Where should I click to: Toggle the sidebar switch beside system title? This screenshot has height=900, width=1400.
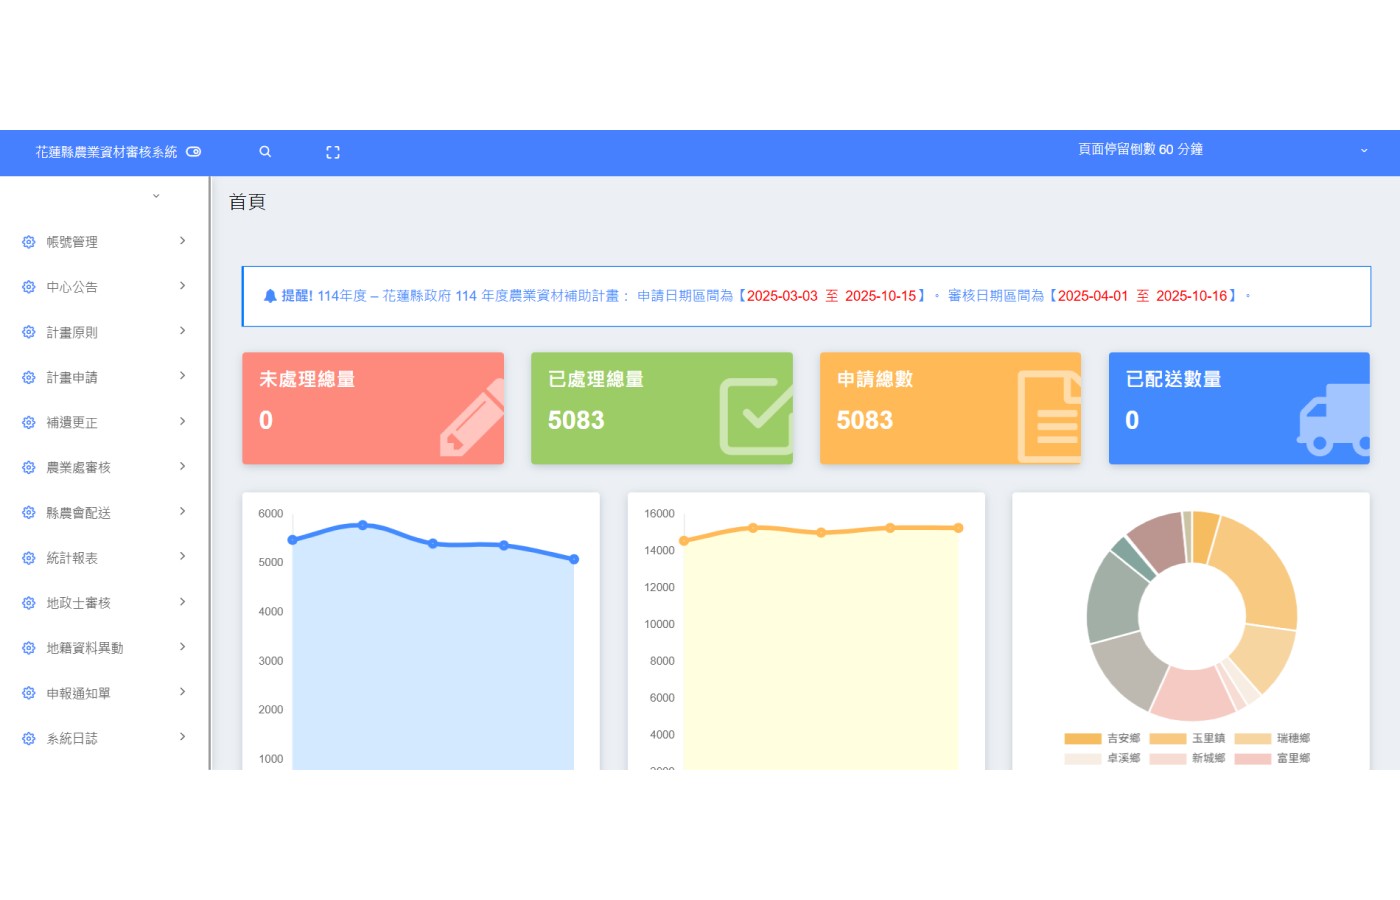point(194,152)
